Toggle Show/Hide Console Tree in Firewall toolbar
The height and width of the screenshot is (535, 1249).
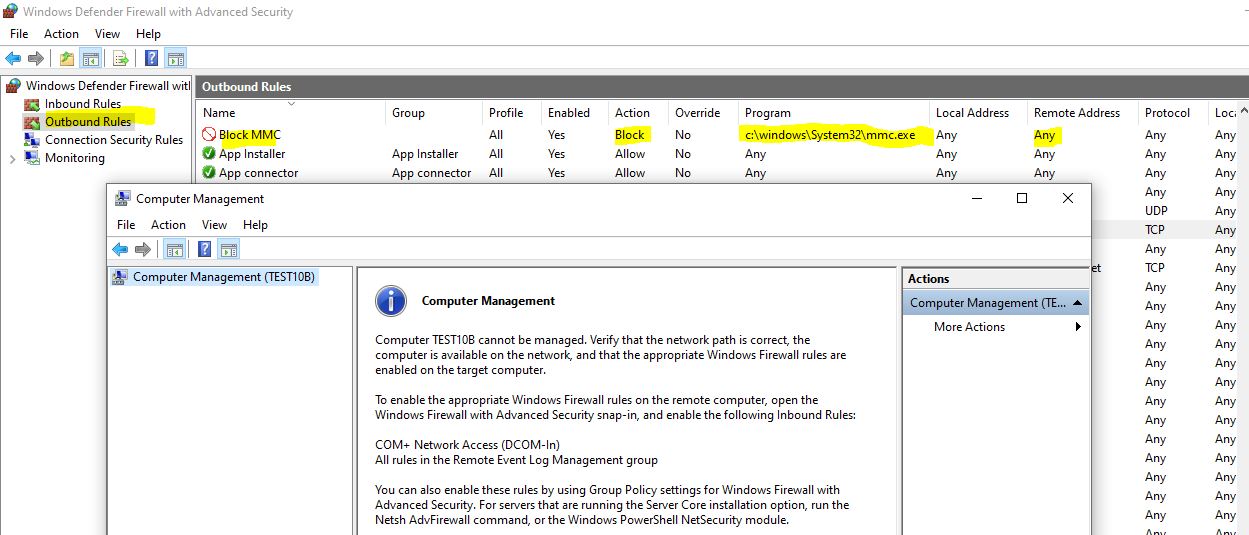90,58
